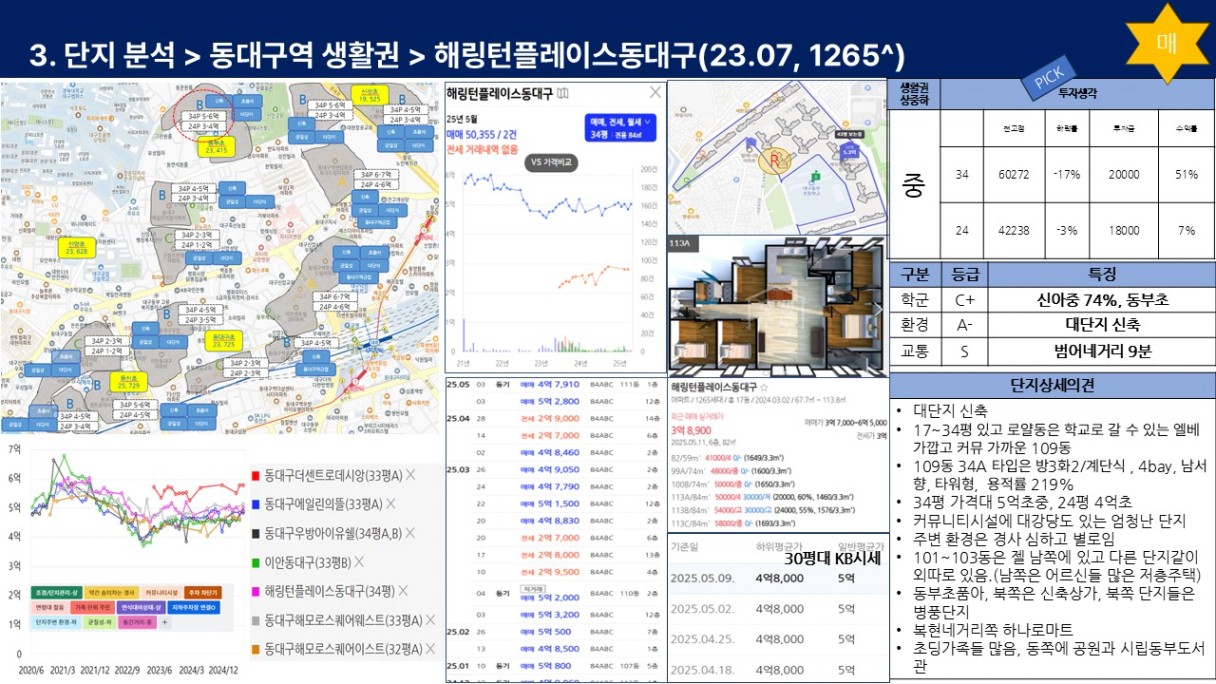The height and width of the screenshot is (684, 1216).
Task: Click the green swatch for 이안동대구
Action: pyautogui.click(x=256, y=562)
